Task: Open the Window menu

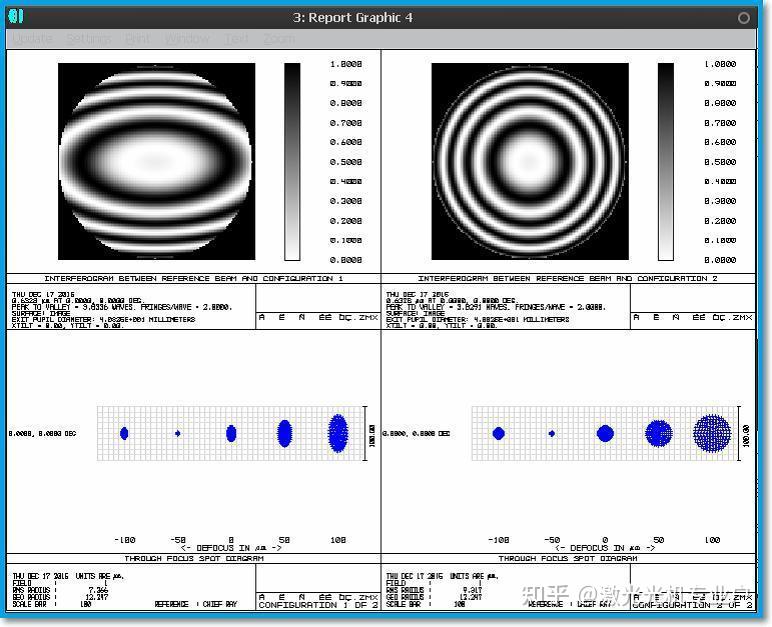Action: (187, 38)
